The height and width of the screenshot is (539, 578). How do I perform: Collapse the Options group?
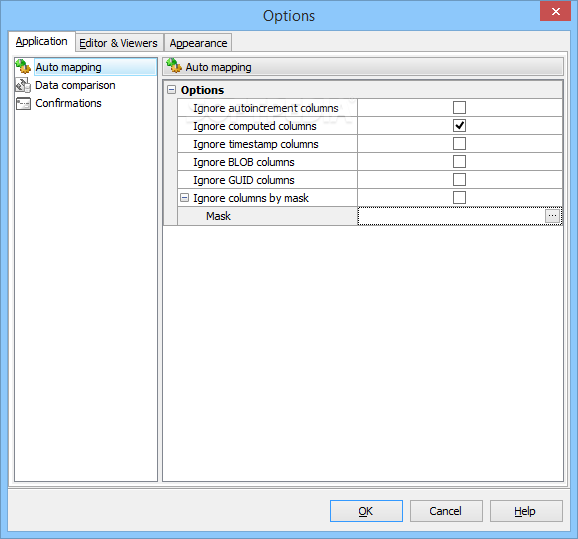(x=171, y=90)
